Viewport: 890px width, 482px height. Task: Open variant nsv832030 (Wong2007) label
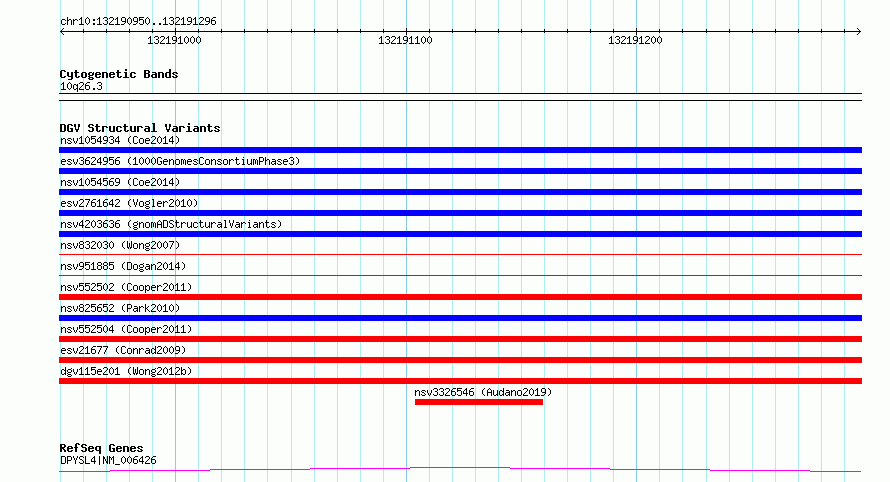pyautogui.click(x=120, y=245)
